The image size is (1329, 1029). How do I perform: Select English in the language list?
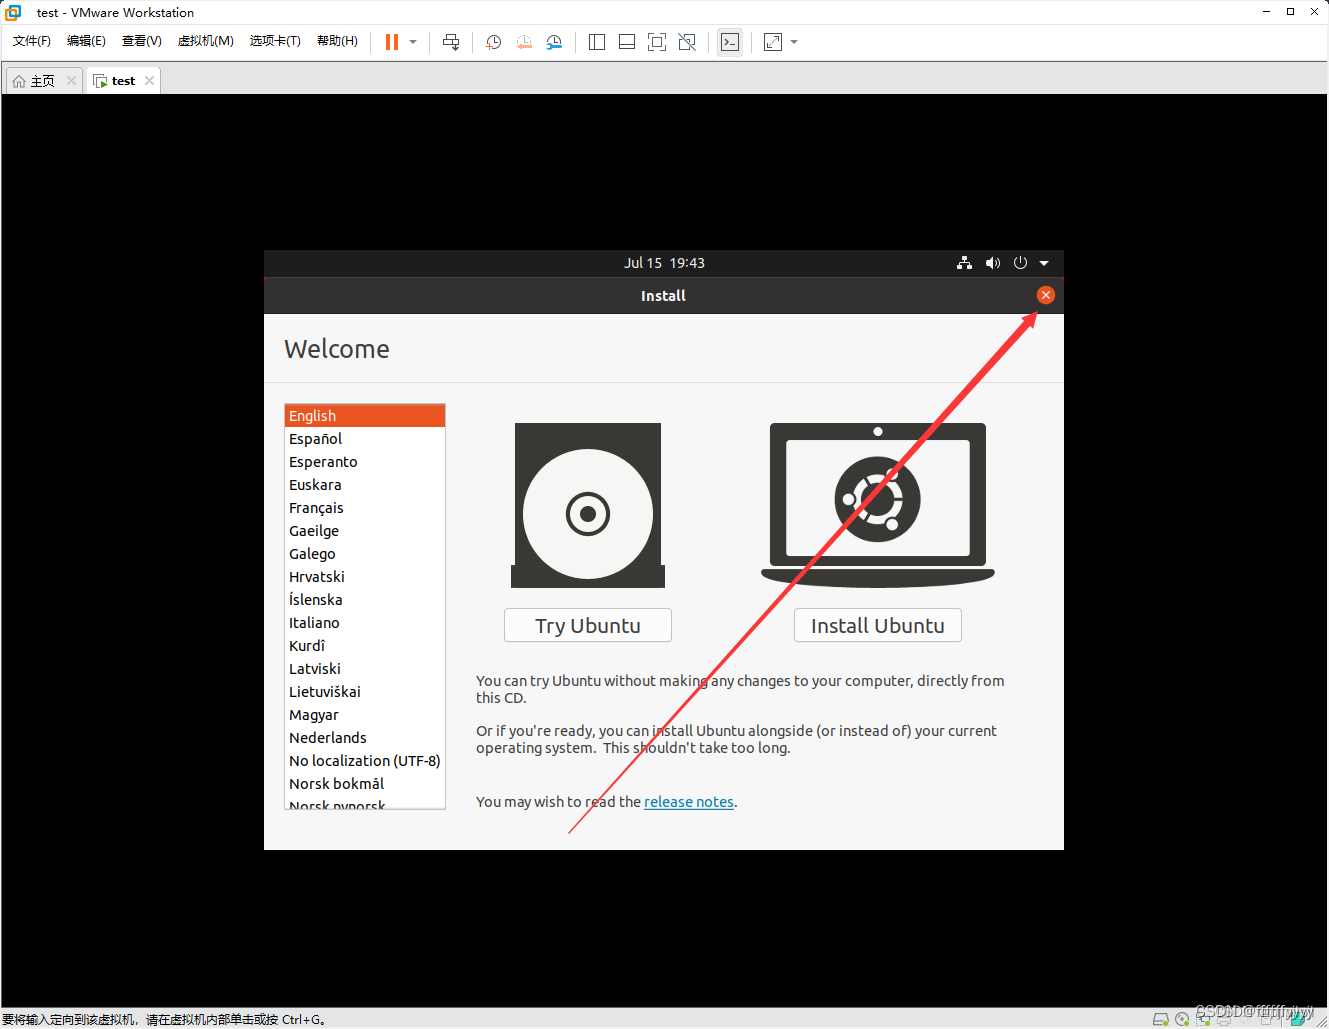point(365,416)
